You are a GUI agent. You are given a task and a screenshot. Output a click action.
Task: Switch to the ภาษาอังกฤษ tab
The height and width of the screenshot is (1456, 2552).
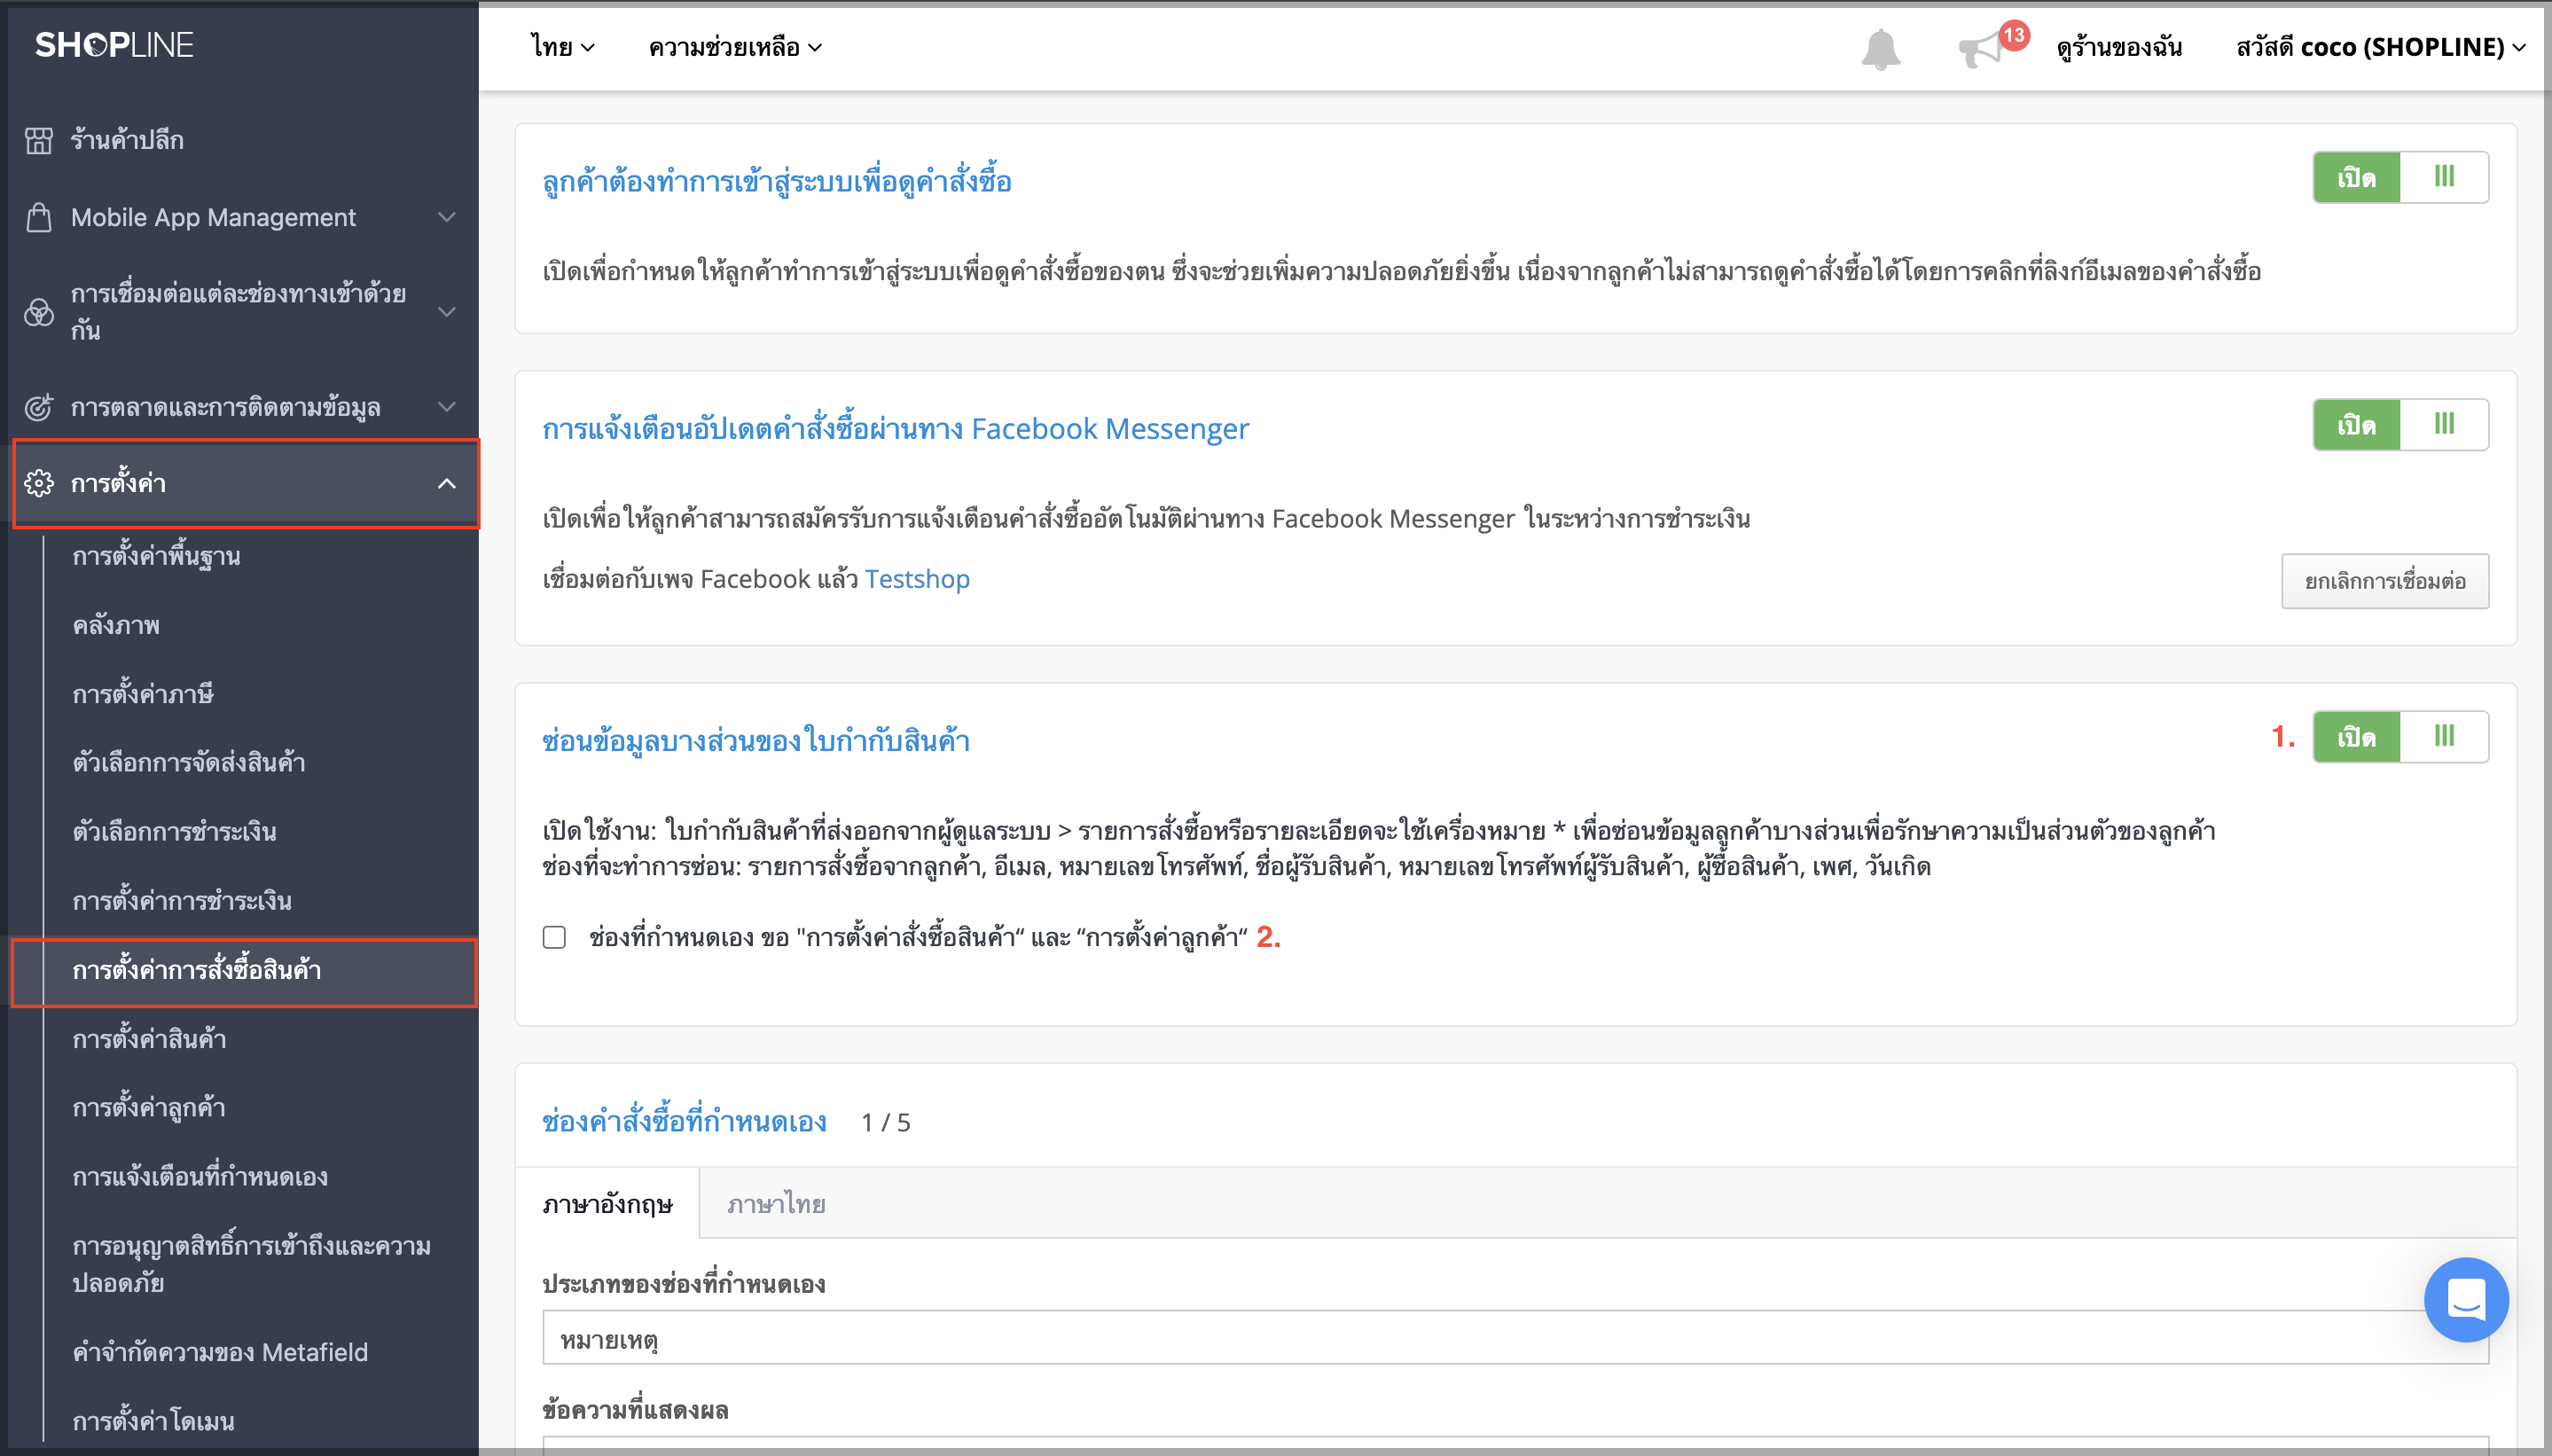607,1203
